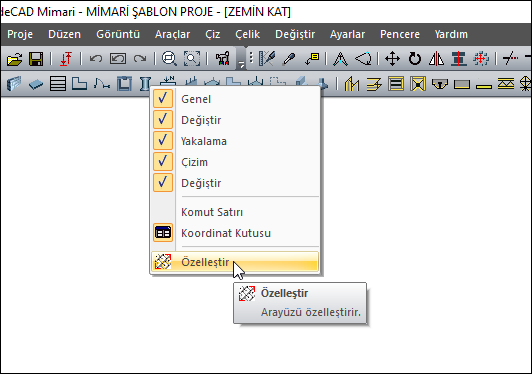The width and height of the screenshot is (532, 374).
Task: Grab the toolbar grip dots handle
Action: coord(251,58)
